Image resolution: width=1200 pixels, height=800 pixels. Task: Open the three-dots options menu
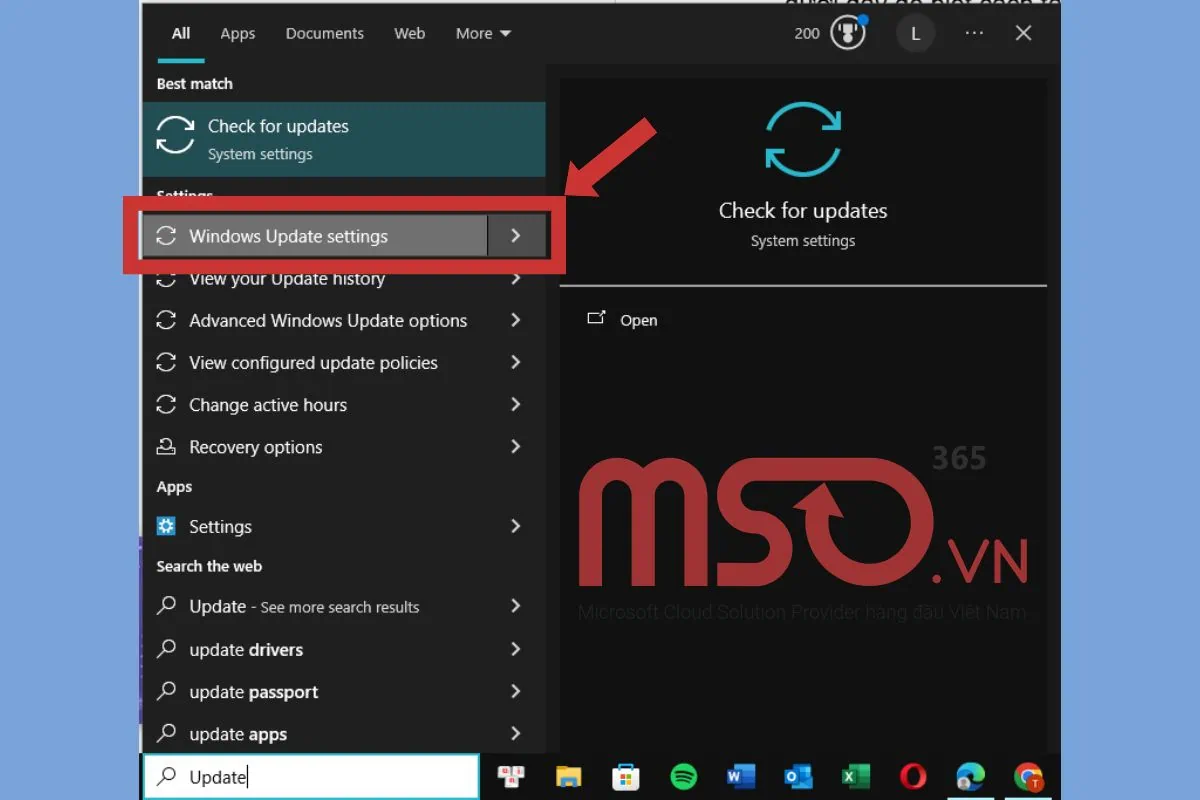click(974, 33)
